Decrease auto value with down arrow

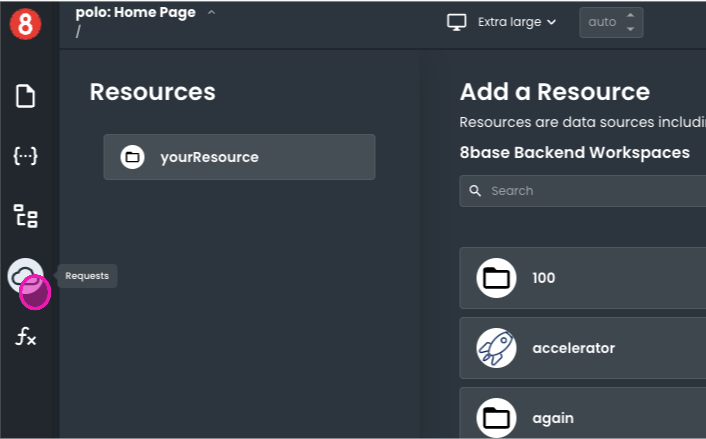point(630,29)
